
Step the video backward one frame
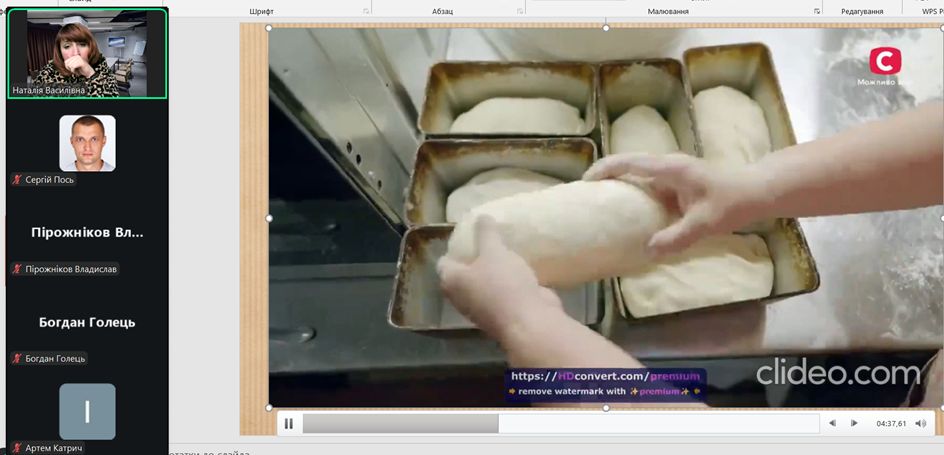pos(832,424)
